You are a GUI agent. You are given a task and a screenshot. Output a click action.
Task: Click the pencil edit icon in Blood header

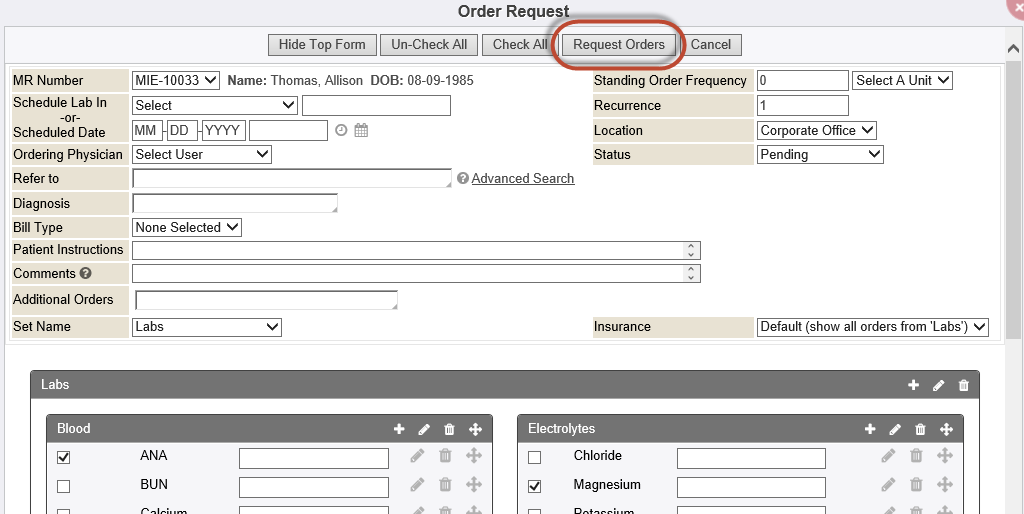pos(424,429)
